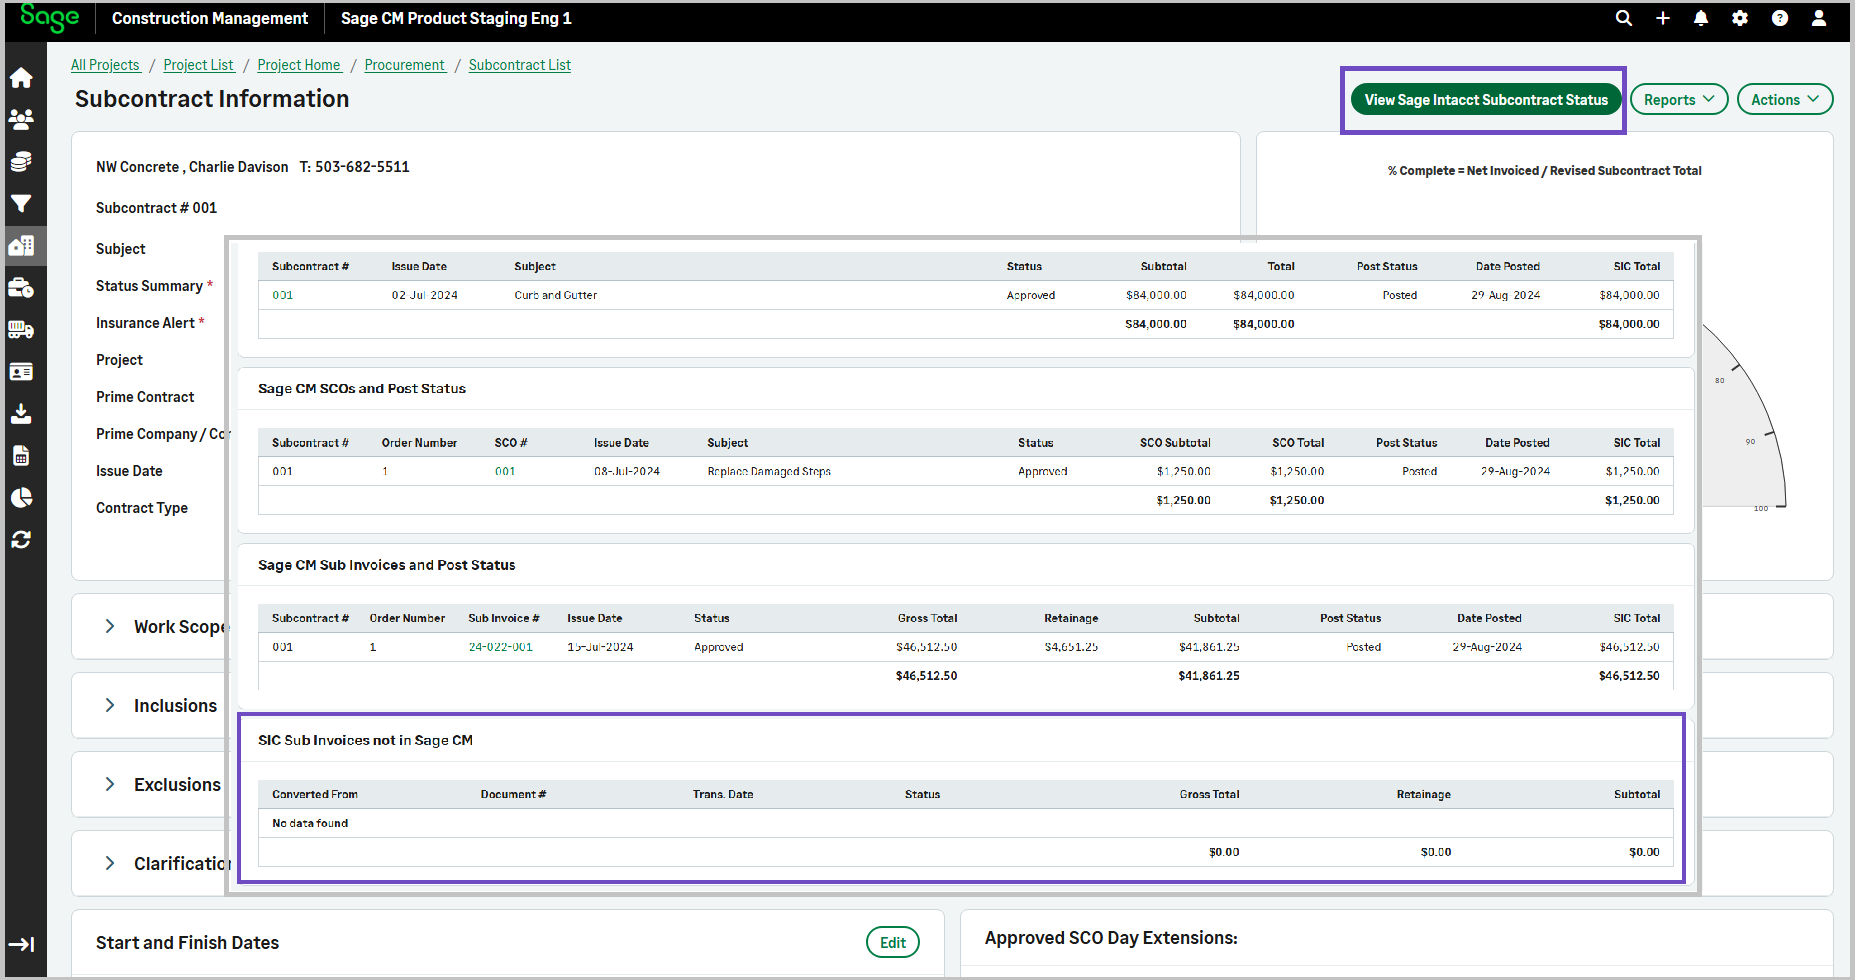1855x980 pixels.
Task: Click the funnel filter icon in sidebar
Action: 21,203
